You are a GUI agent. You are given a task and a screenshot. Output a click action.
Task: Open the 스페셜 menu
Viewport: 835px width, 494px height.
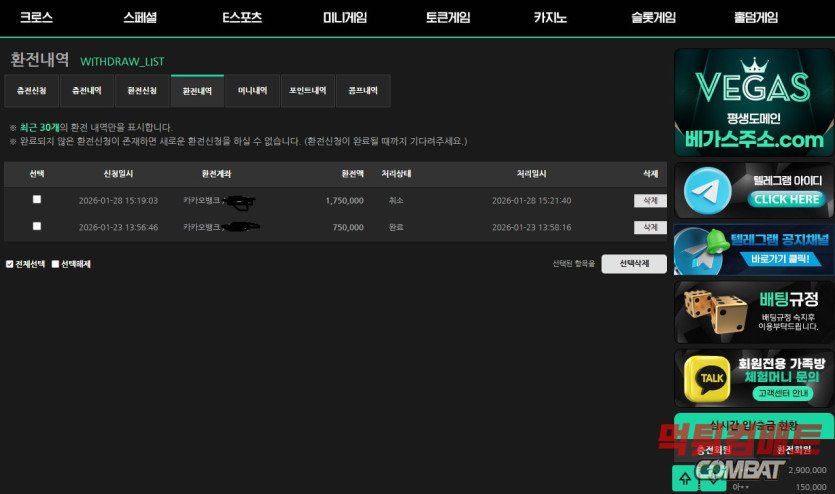click(140, 18)
